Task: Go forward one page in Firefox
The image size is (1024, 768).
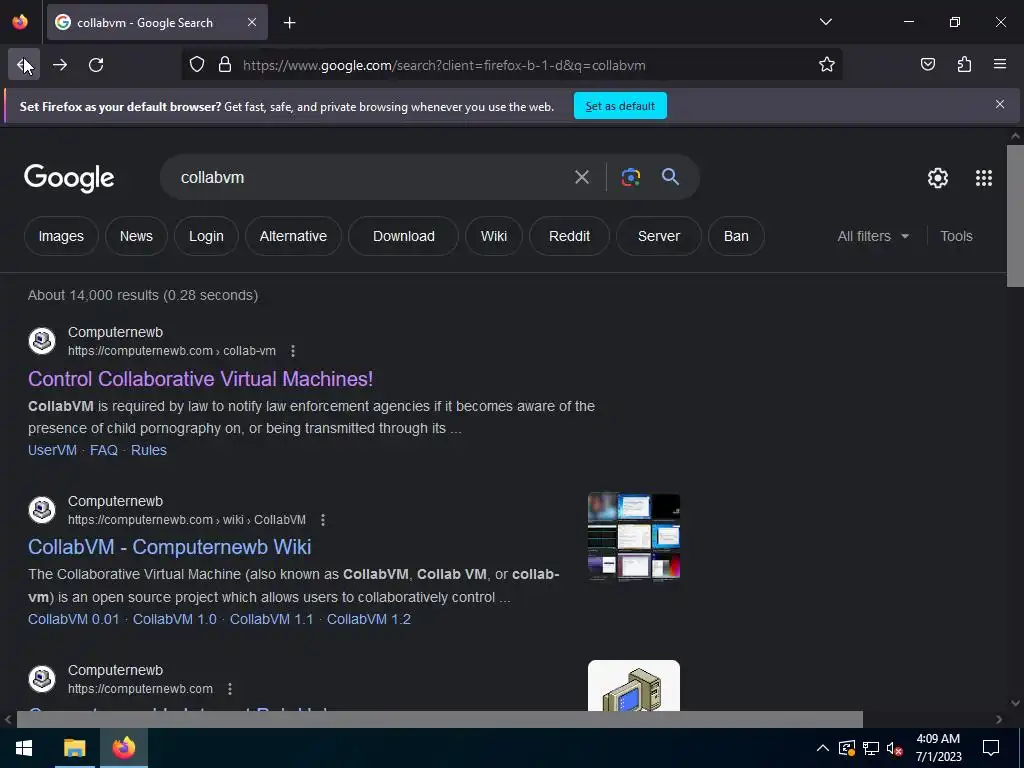Action: [x=60, y=65]
